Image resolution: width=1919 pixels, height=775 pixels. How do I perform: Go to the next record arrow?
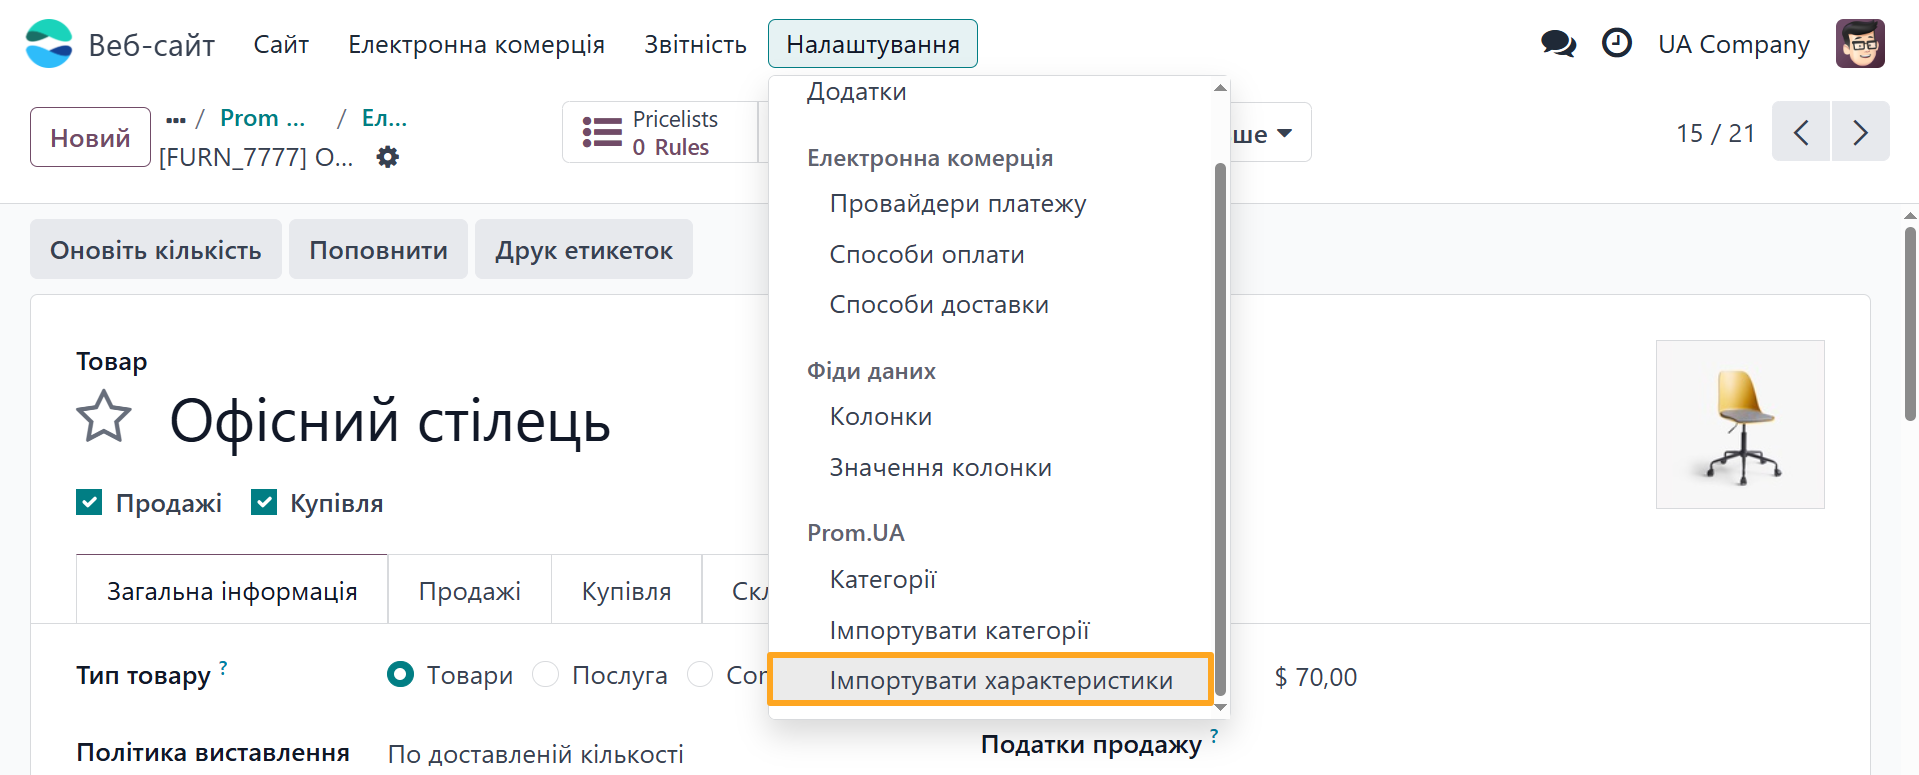1859,132
